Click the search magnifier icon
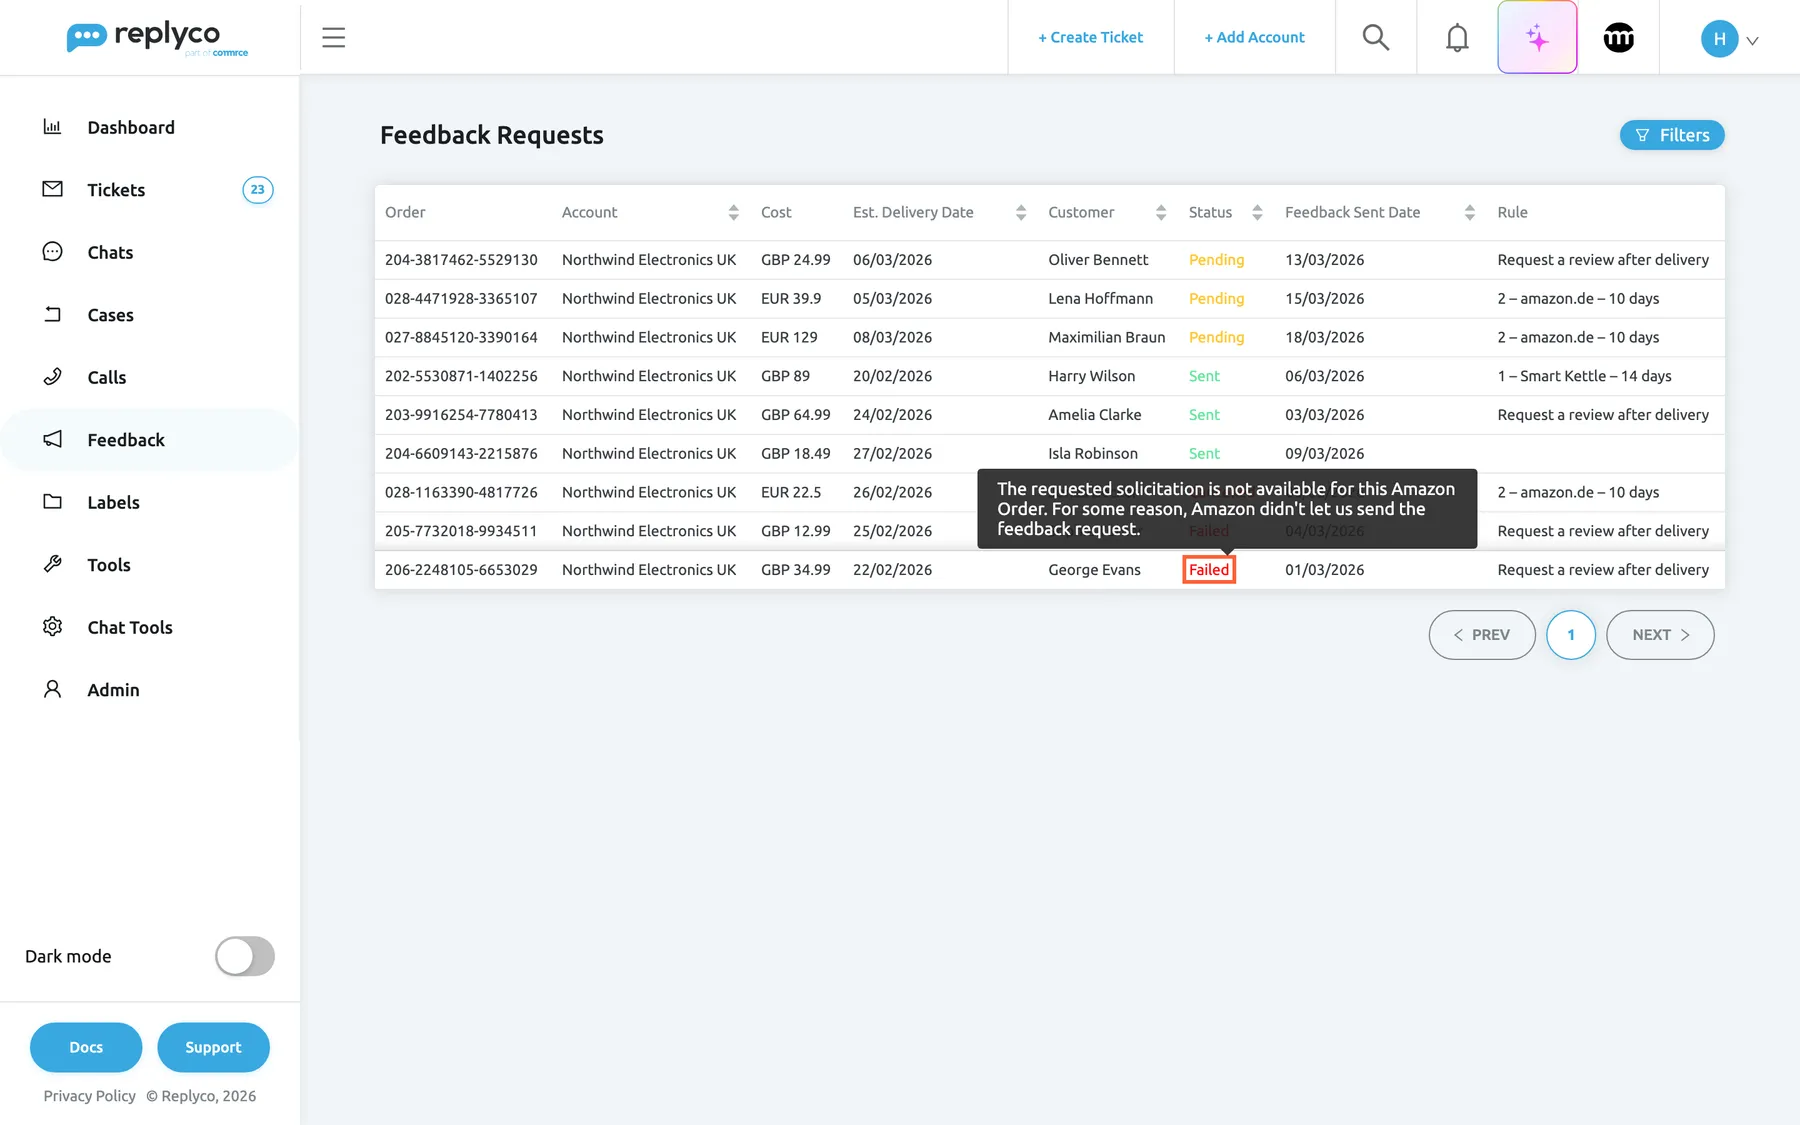1800x1125 pixels. (x=1376, y=38)
